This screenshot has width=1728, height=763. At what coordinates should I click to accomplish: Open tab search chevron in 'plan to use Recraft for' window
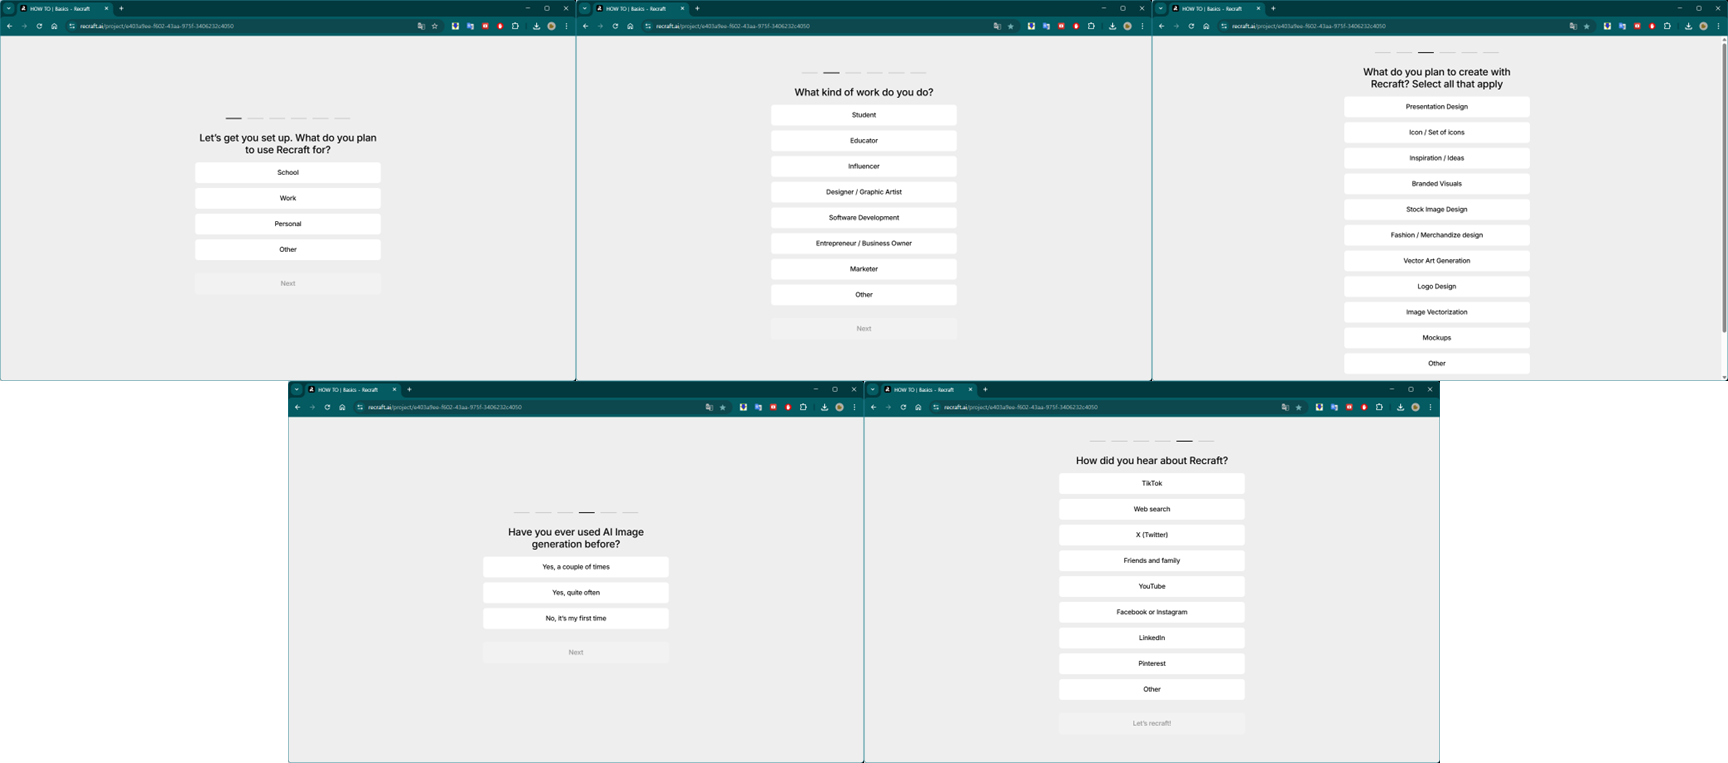click(9, 8)
